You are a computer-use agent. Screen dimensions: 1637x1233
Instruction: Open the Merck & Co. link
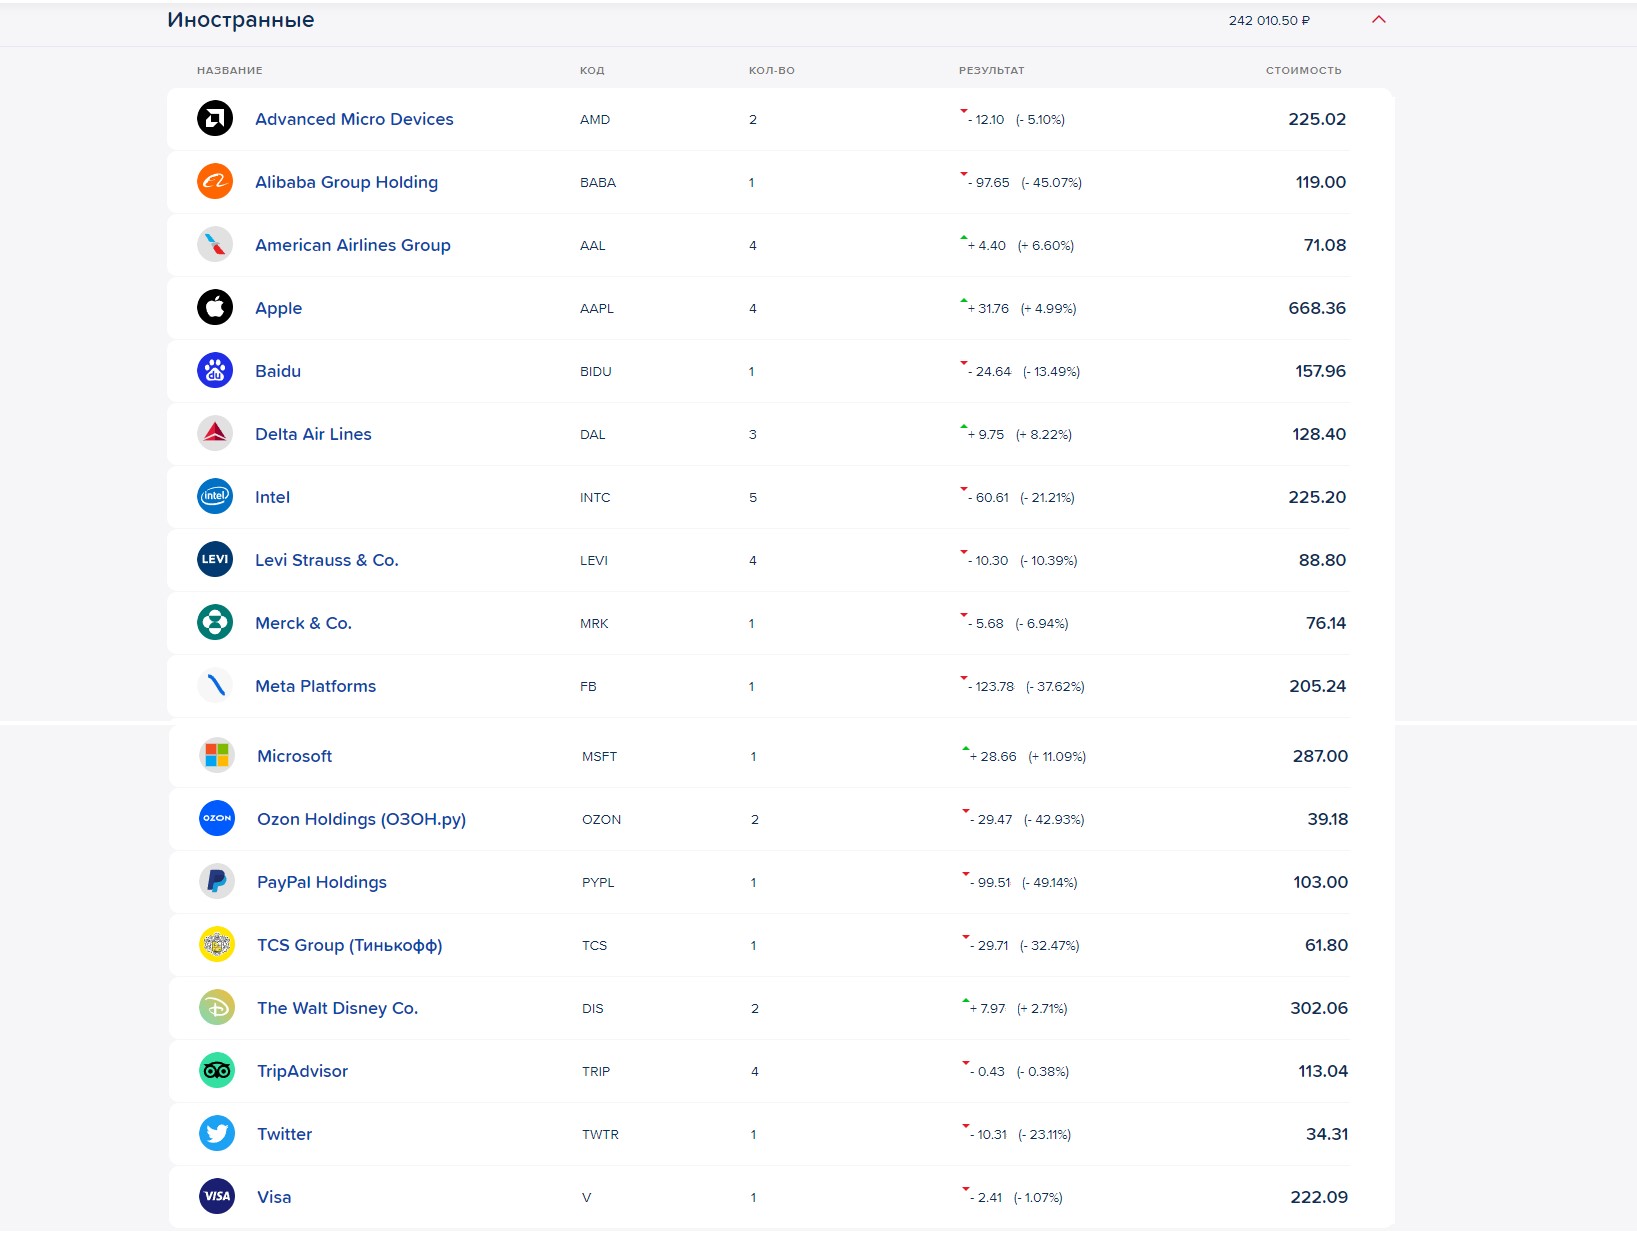[x=303, y=623]
